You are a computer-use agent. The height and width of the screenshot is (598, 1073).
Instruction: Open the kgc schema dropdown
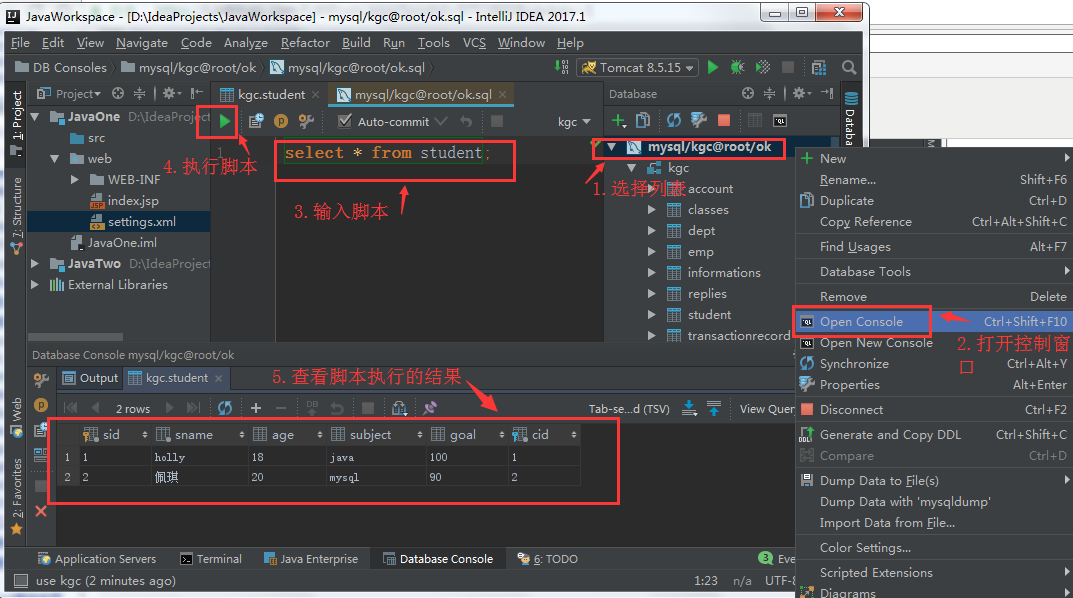(573, 122)
